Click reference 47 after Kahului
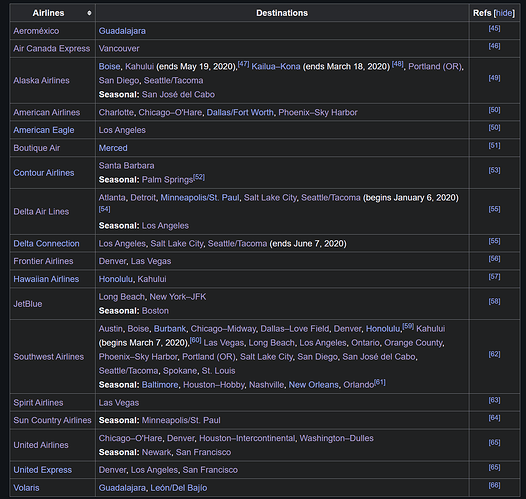This screenshot has height=499, width=526. pyautogui.click(x=244, y=64)
